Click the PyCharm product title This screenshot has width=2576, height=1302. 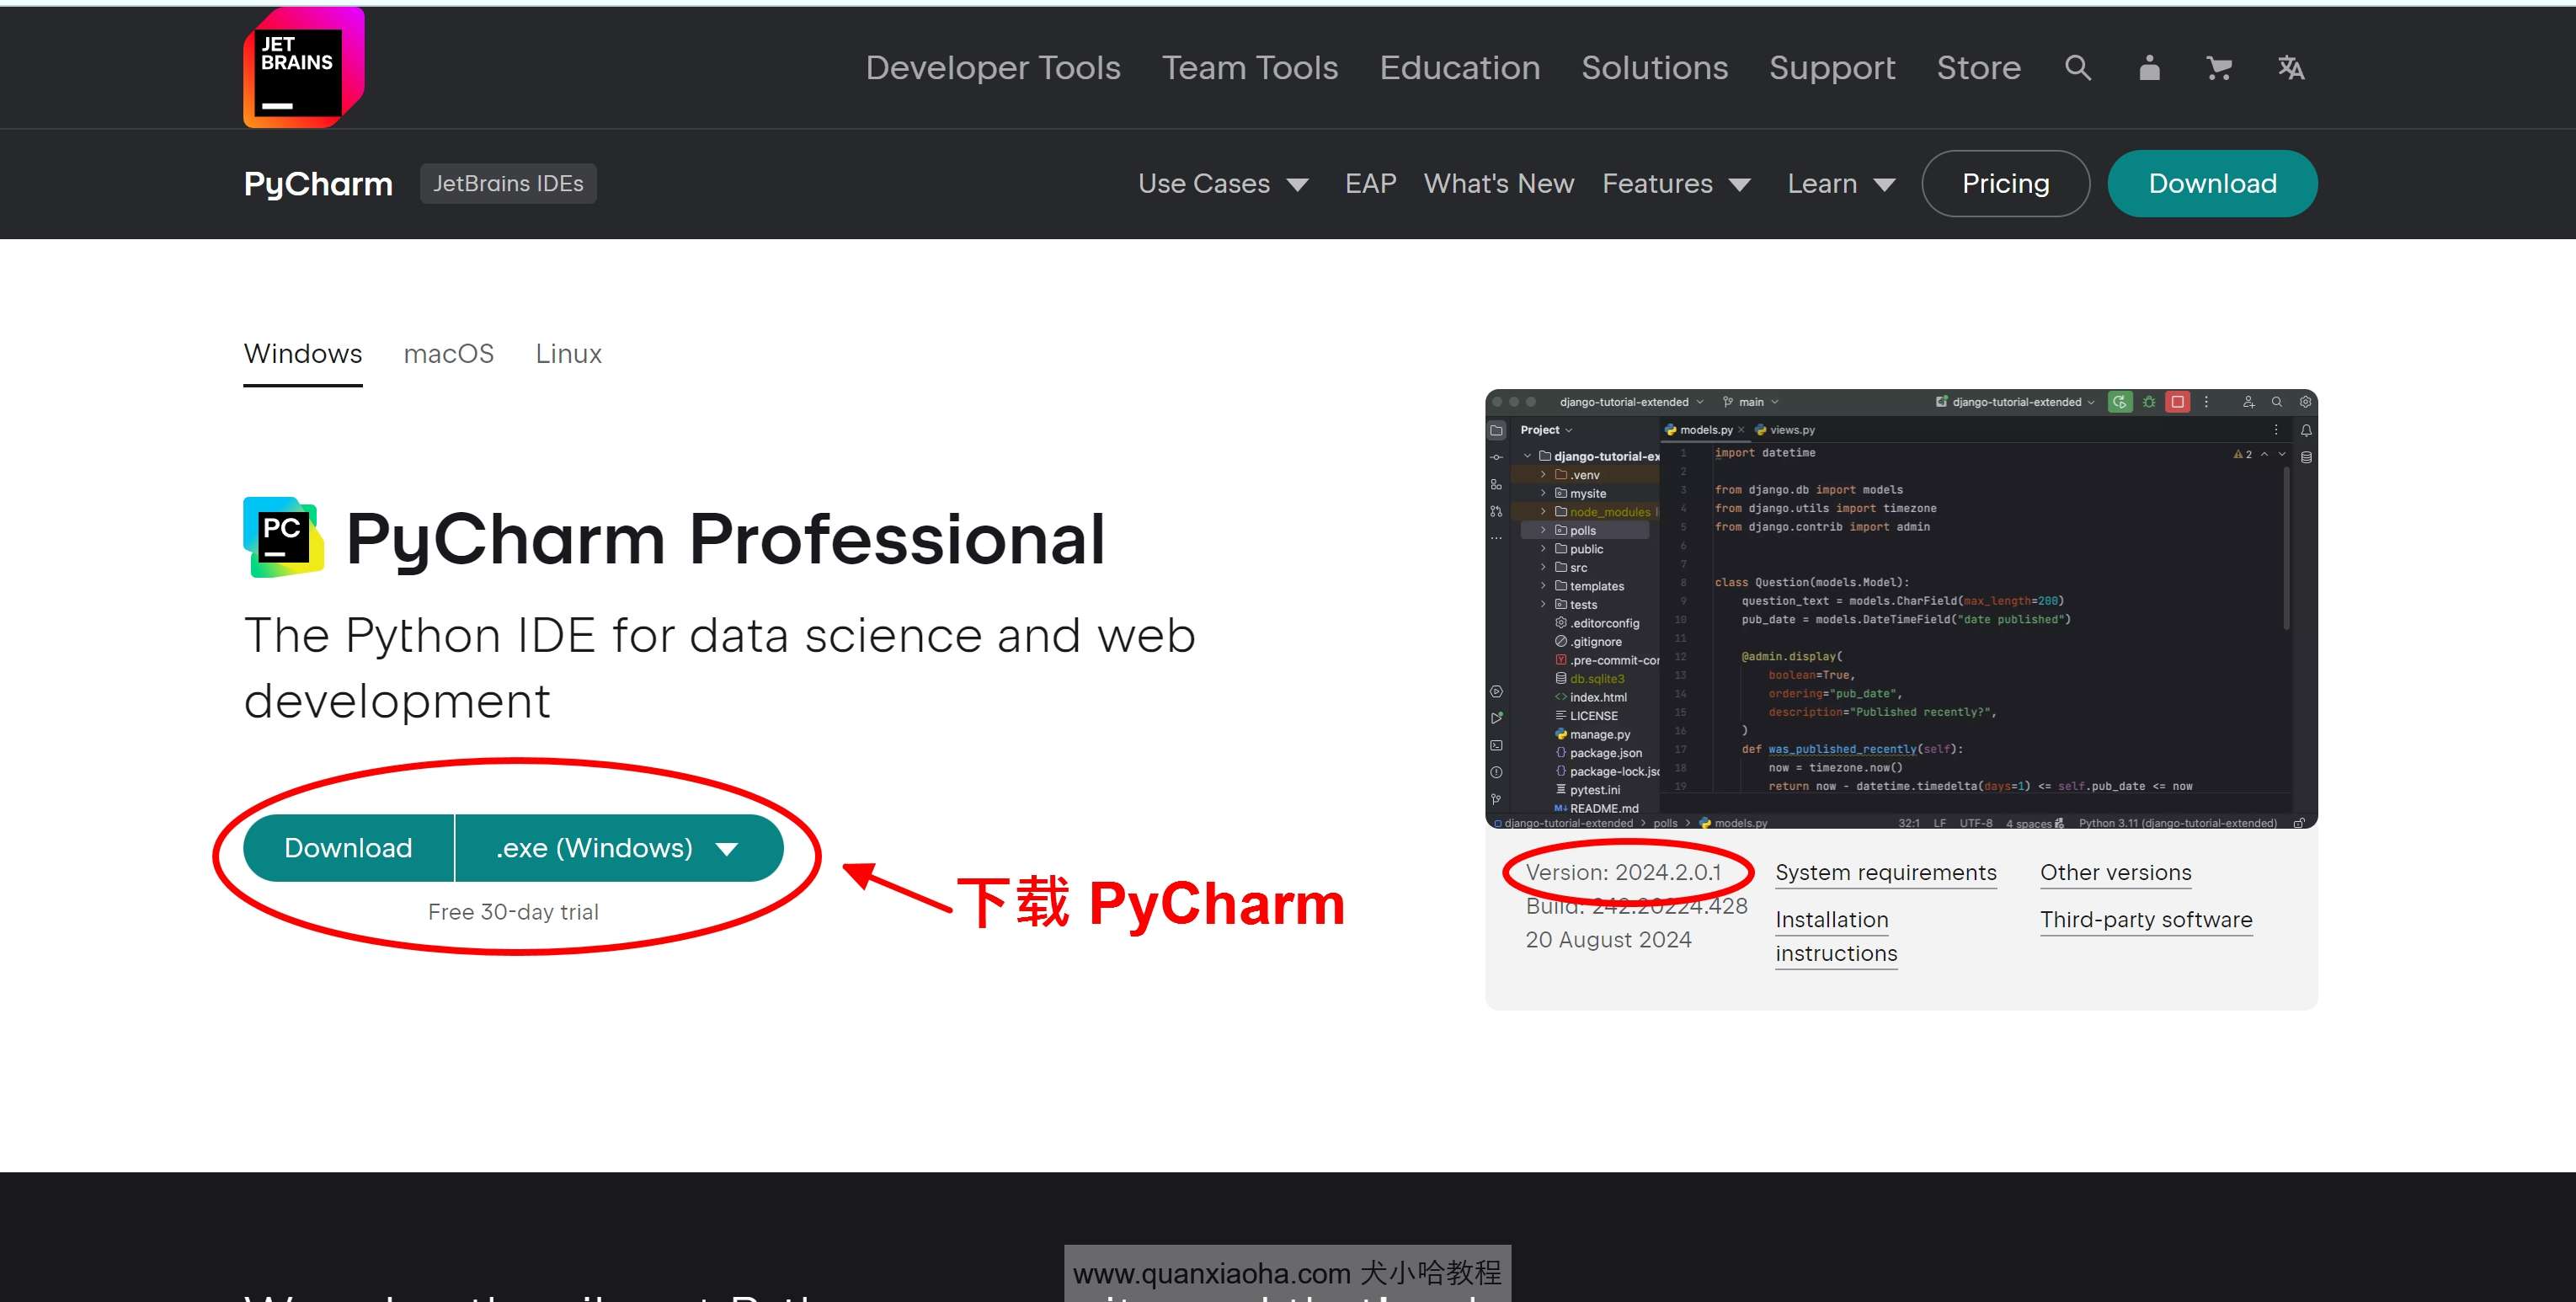(x=318, y=184)
